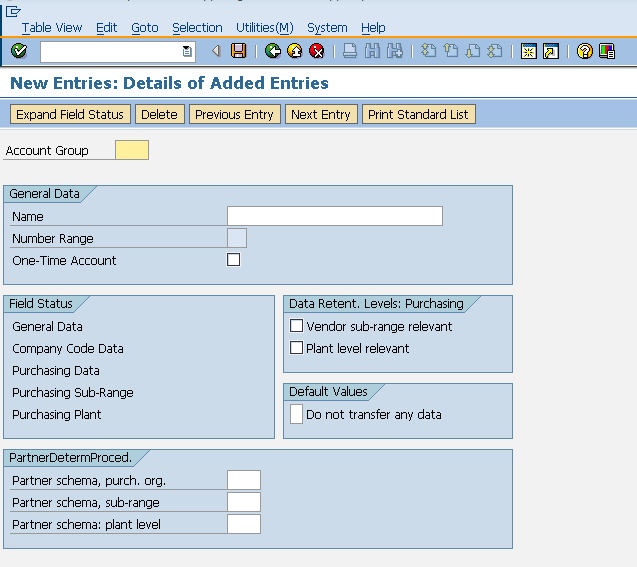Click the small left triangle beside command field
Screen dimensions: 637x567
(216, 51)
